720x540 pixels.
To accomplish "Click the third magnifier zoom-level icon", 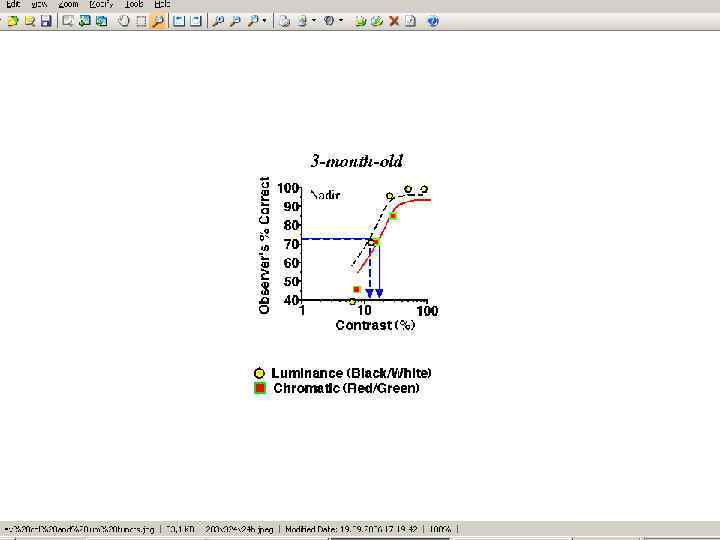I will (x=253, y=21).
